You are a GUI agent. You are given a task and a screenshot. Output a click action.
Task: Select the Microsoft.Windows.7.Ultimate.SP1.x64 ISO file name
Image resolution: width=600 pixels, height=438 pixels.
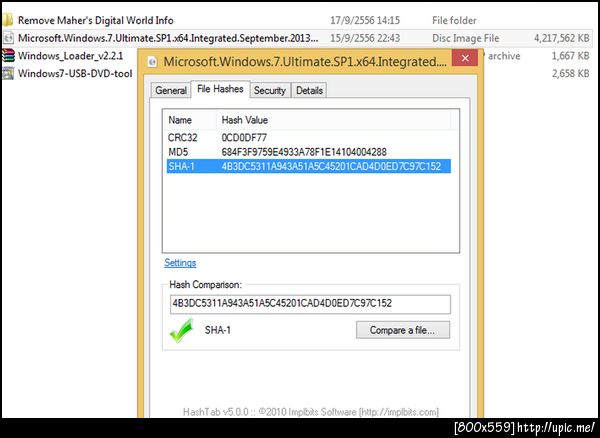pyautogui.click(x=168, y=38)
